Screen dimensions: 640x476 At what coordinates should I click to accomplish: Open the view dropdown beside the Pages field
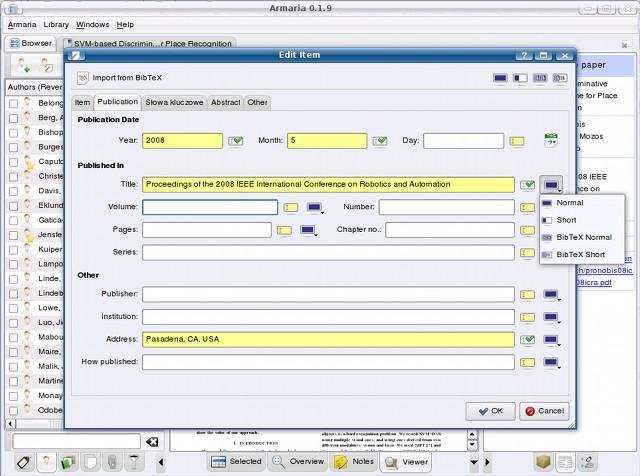click(308, 231)
